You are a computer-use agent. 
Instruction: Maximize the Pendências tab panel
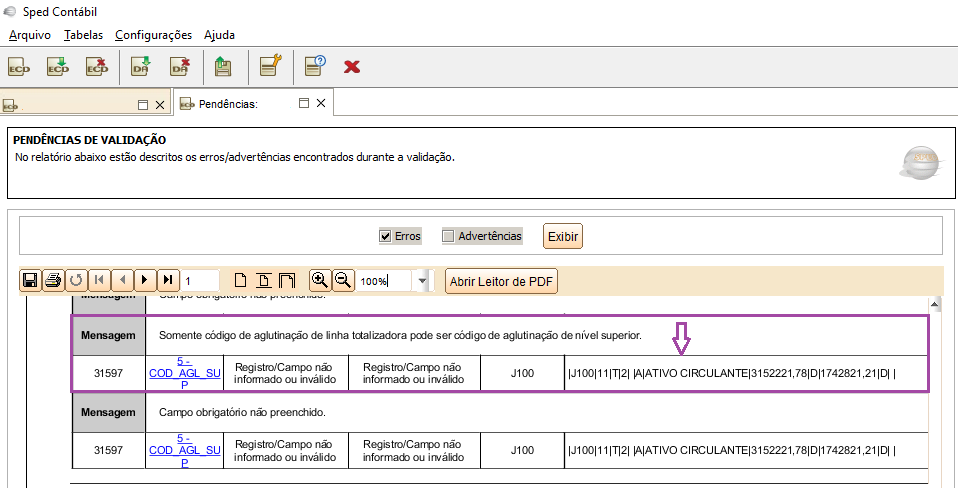coord(304,103)
